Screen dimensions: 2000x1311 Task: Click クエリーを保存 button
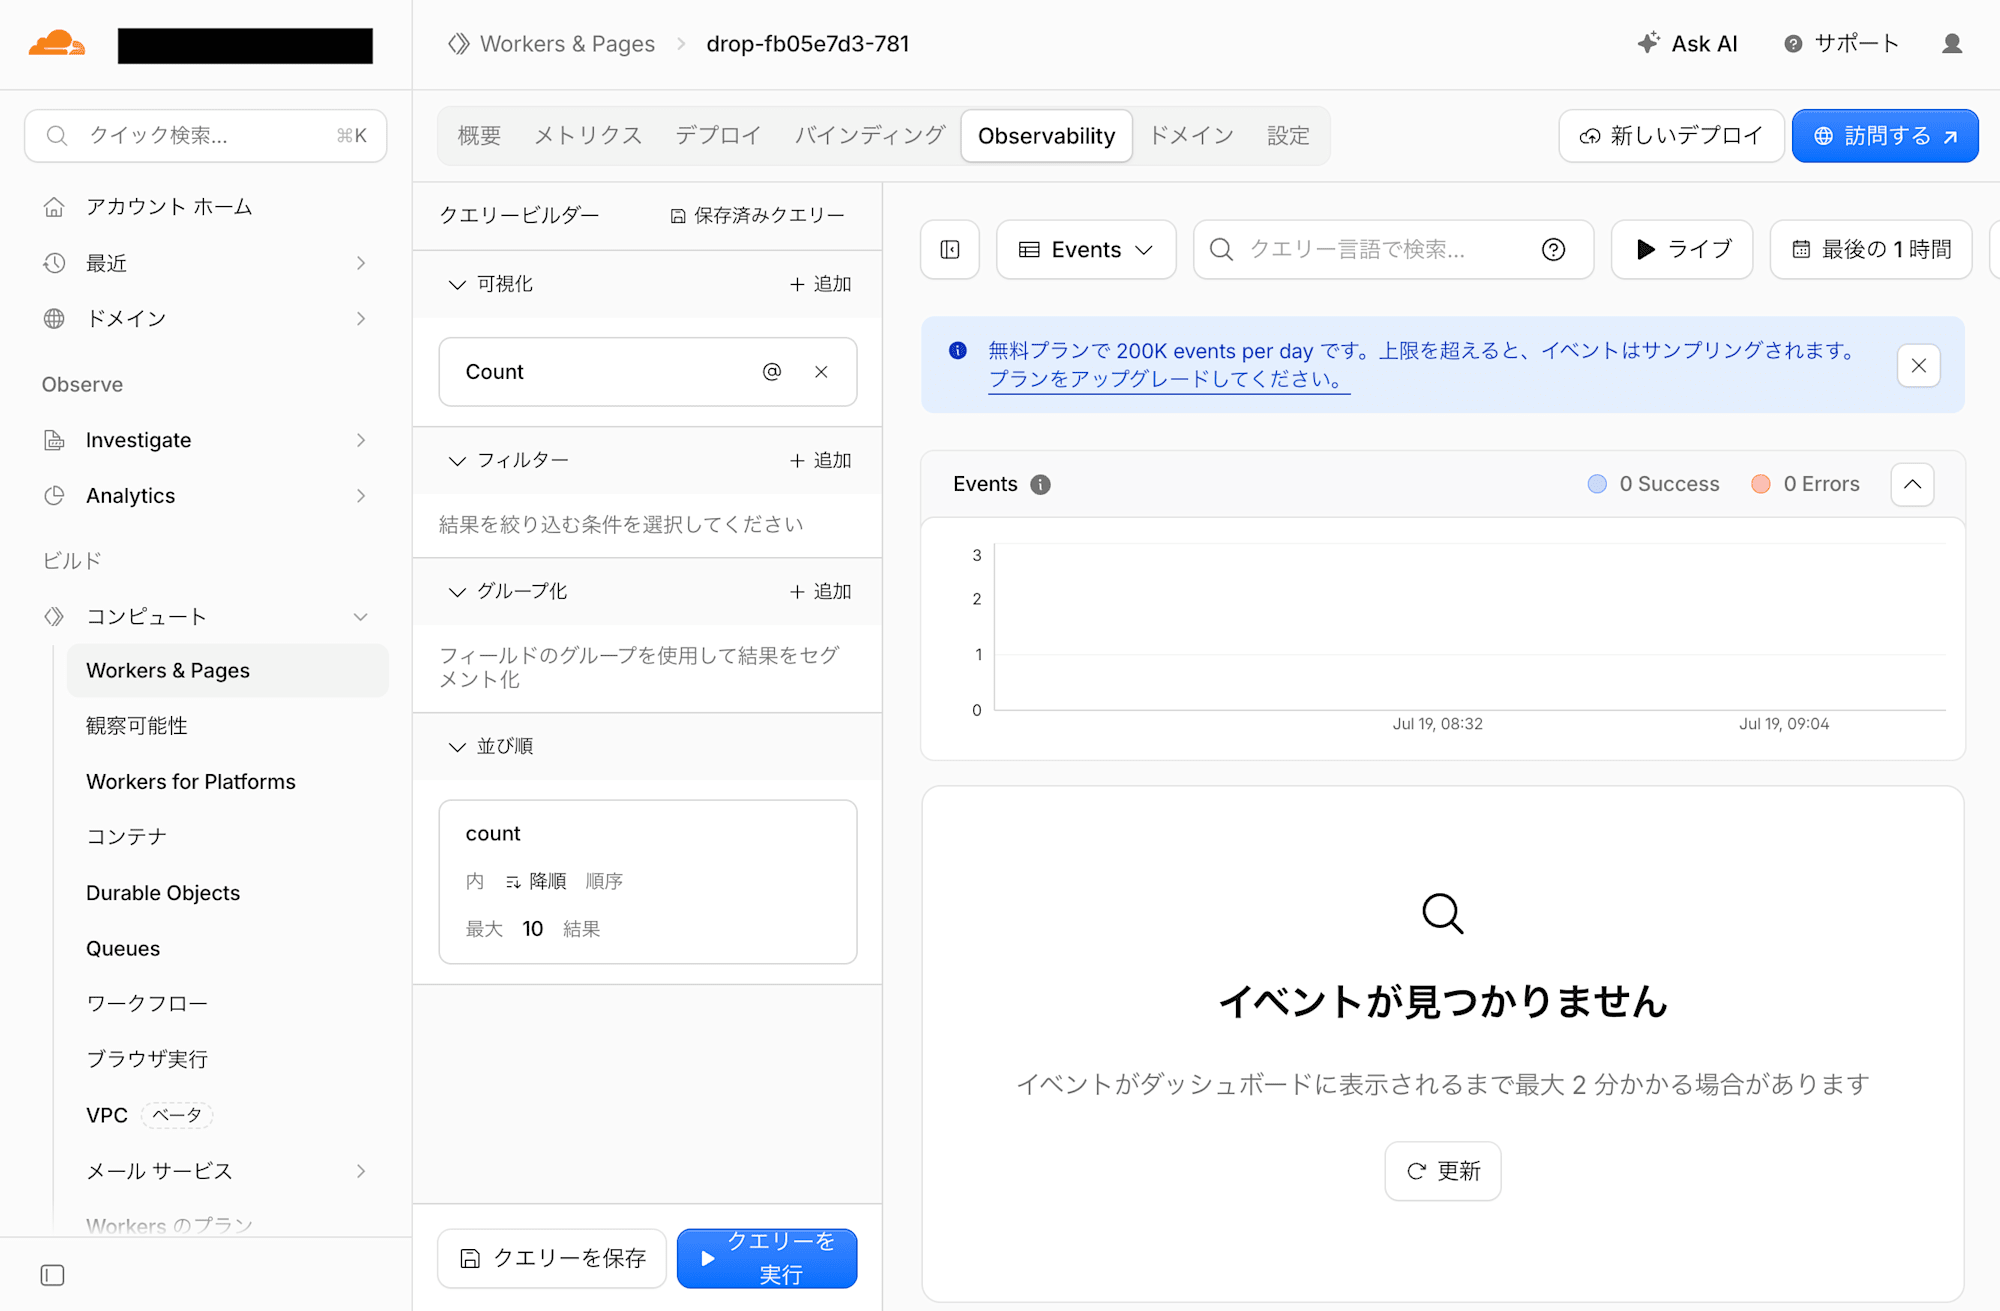point(552,1258)
